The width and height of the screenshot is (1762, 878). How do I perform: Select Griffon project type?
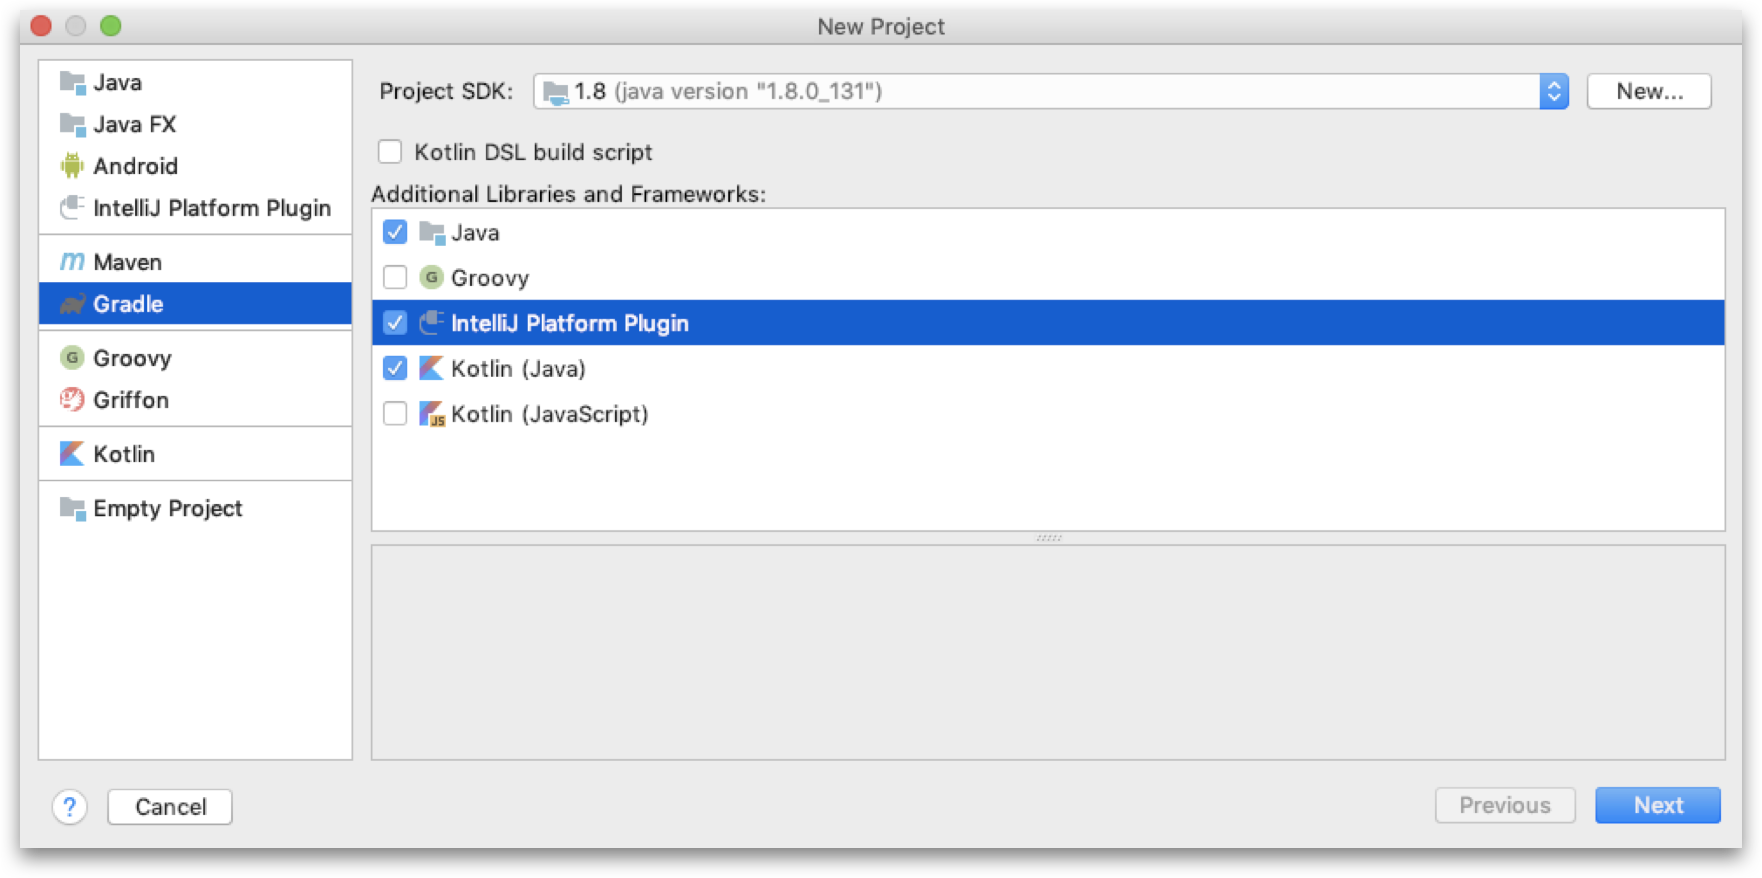coord(195,400)
